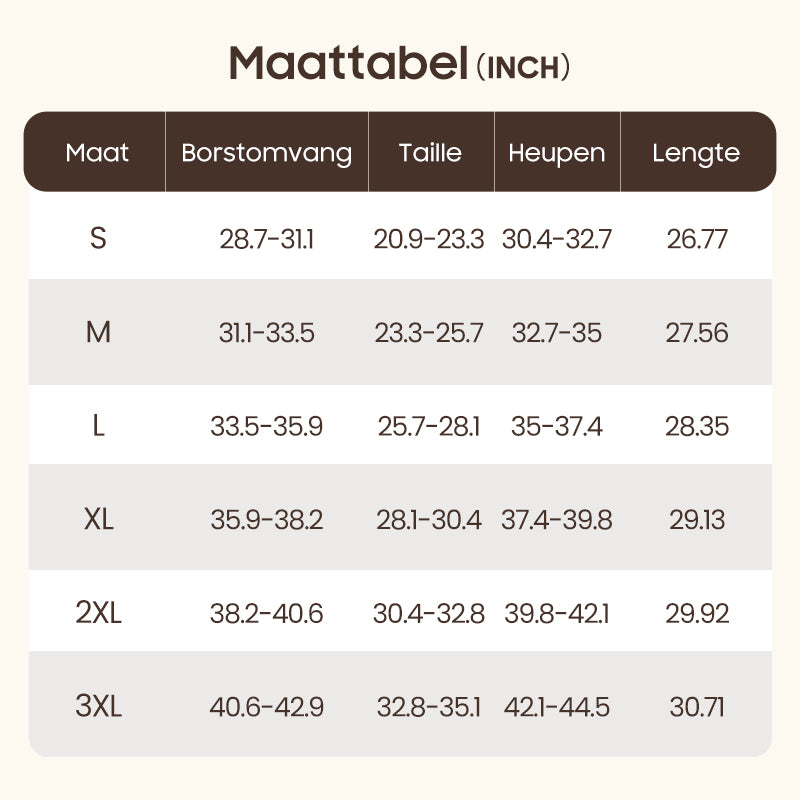Click the 3XL size label
800x800 pixels.
tap(98, 707)
